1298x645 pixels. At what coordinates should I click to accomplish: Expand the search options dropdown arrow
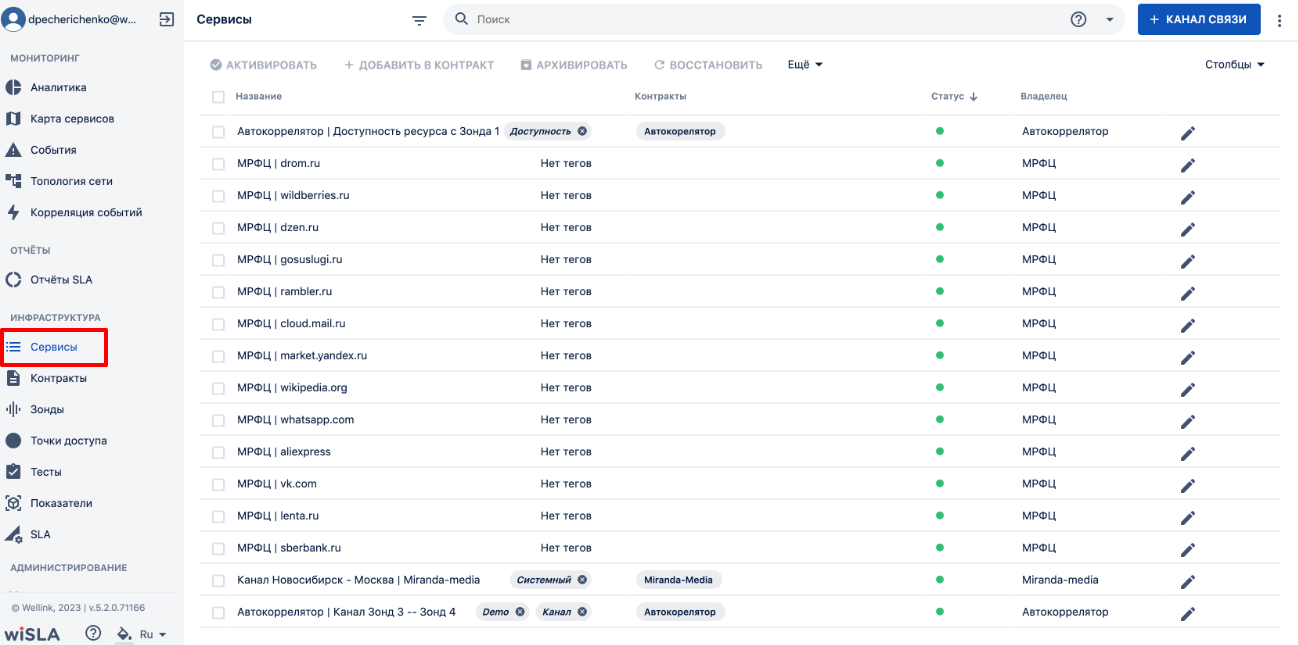point(1109,19)
